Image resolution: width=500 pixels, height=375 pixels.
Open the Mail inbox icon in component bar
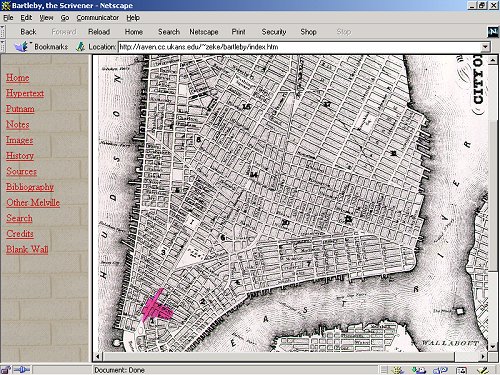(419, 370)
